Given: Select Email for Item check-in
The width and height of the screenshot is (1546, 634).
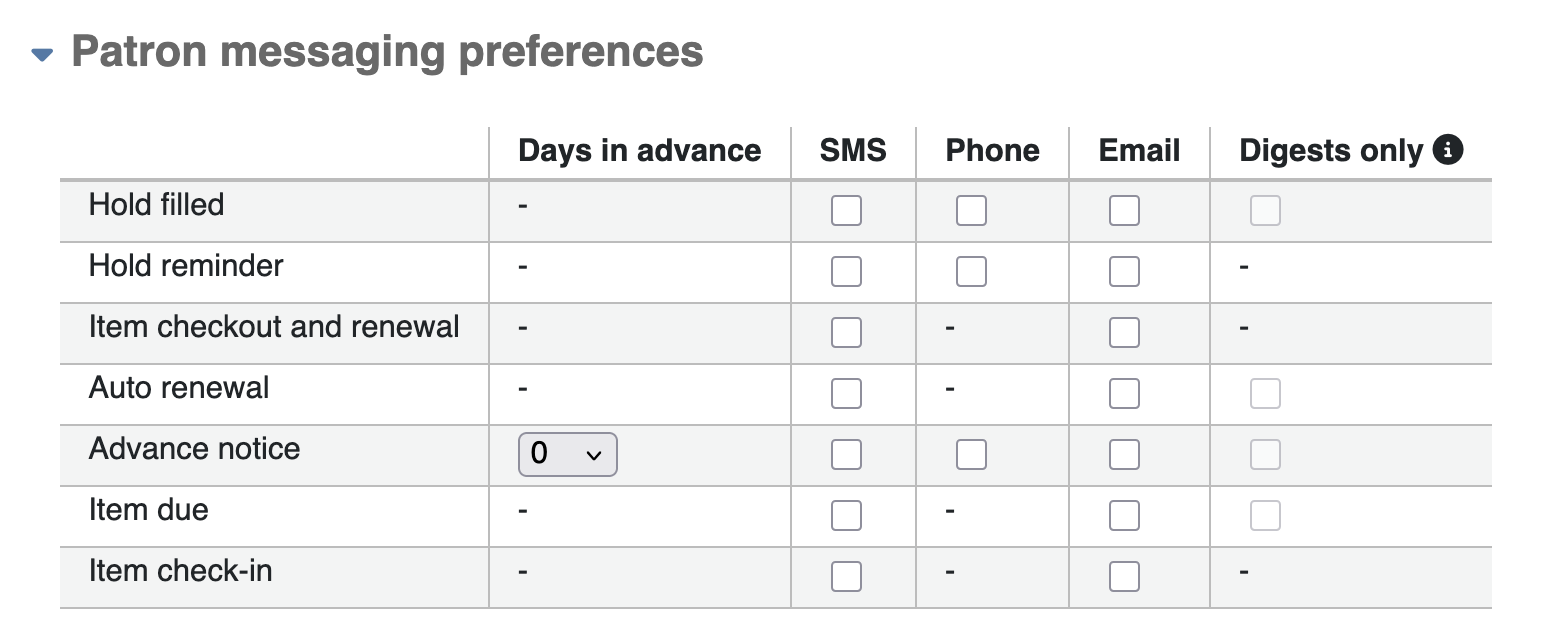Looking at the screenshot, I should tap(1124, 577).
